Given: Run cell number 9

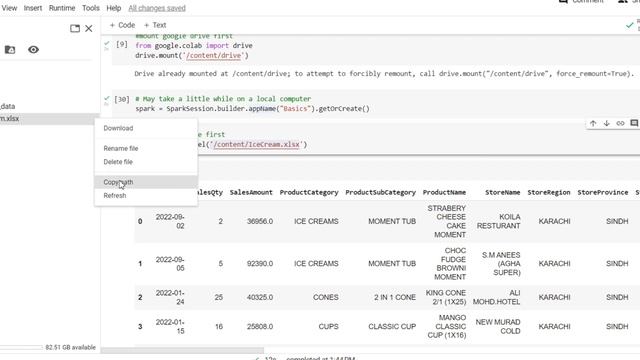Looking at the screenshot, I should [121, 44].
